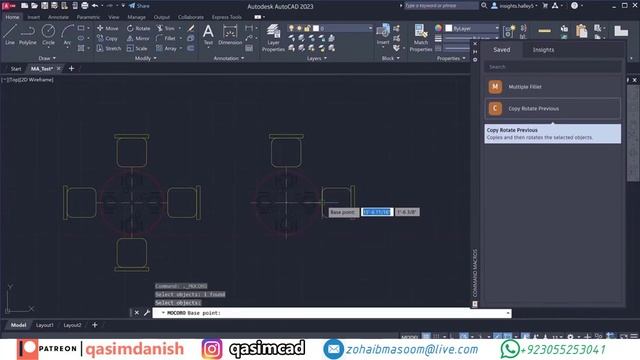Expand the Properties panel
The height and width of the screenshot is (360, 640).
coord(451,58)
